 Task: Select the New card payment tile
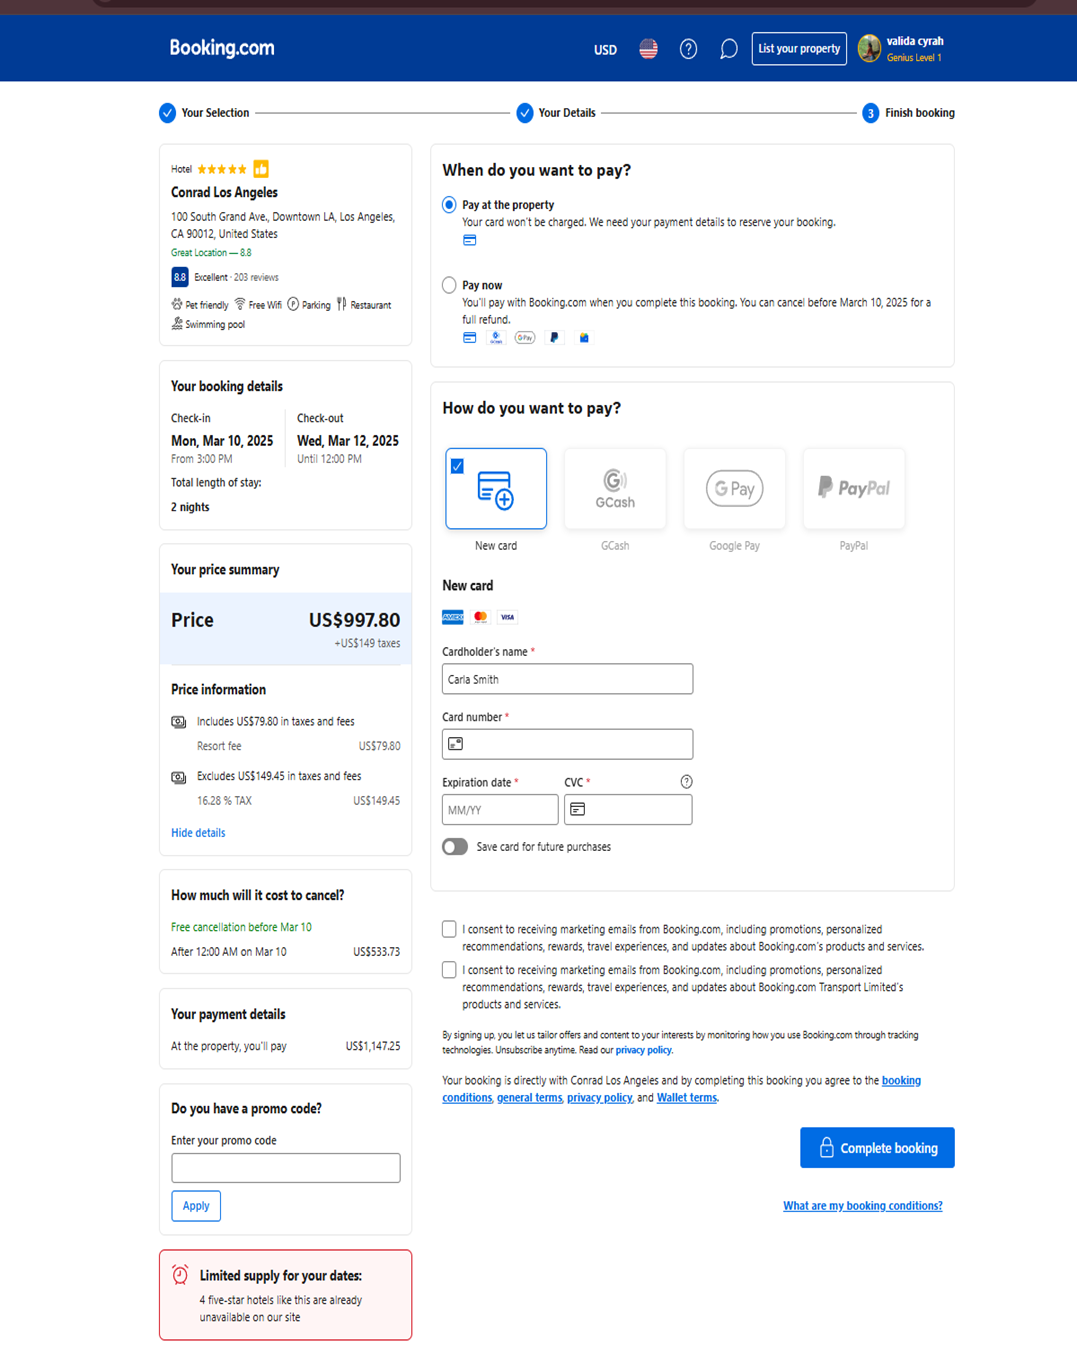(496, 489)
